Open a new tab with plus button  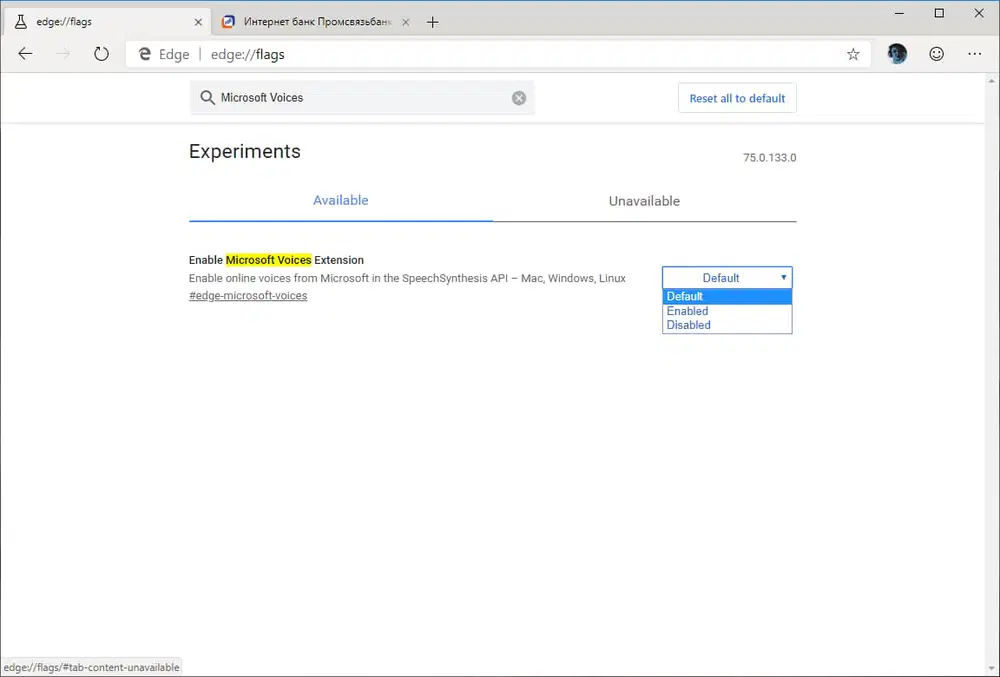coord(433,22)
